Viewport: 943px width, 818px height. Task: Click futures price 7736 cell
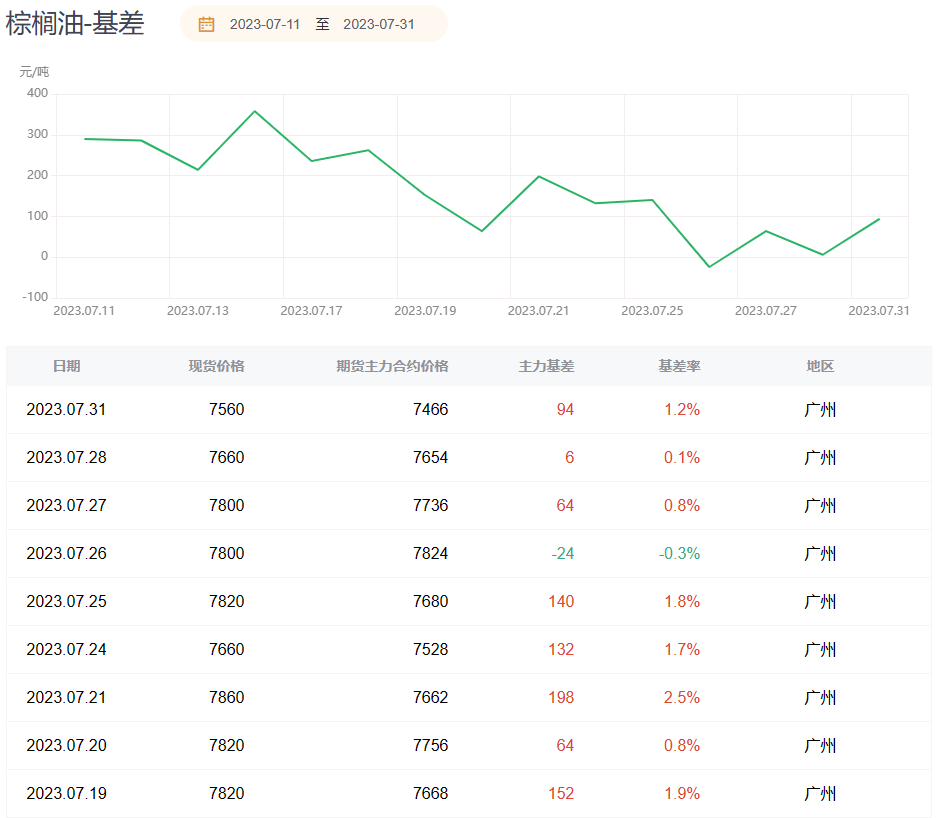coord(431,506)
